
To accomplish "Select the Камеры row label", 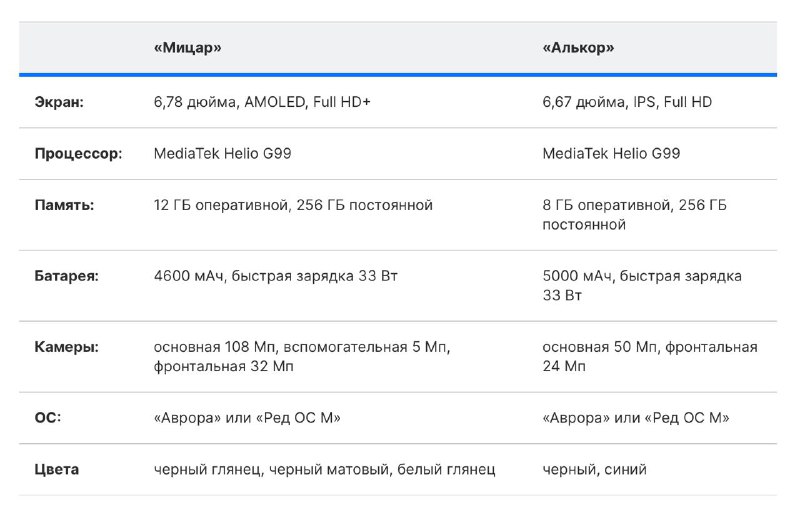I will point(66,347).
